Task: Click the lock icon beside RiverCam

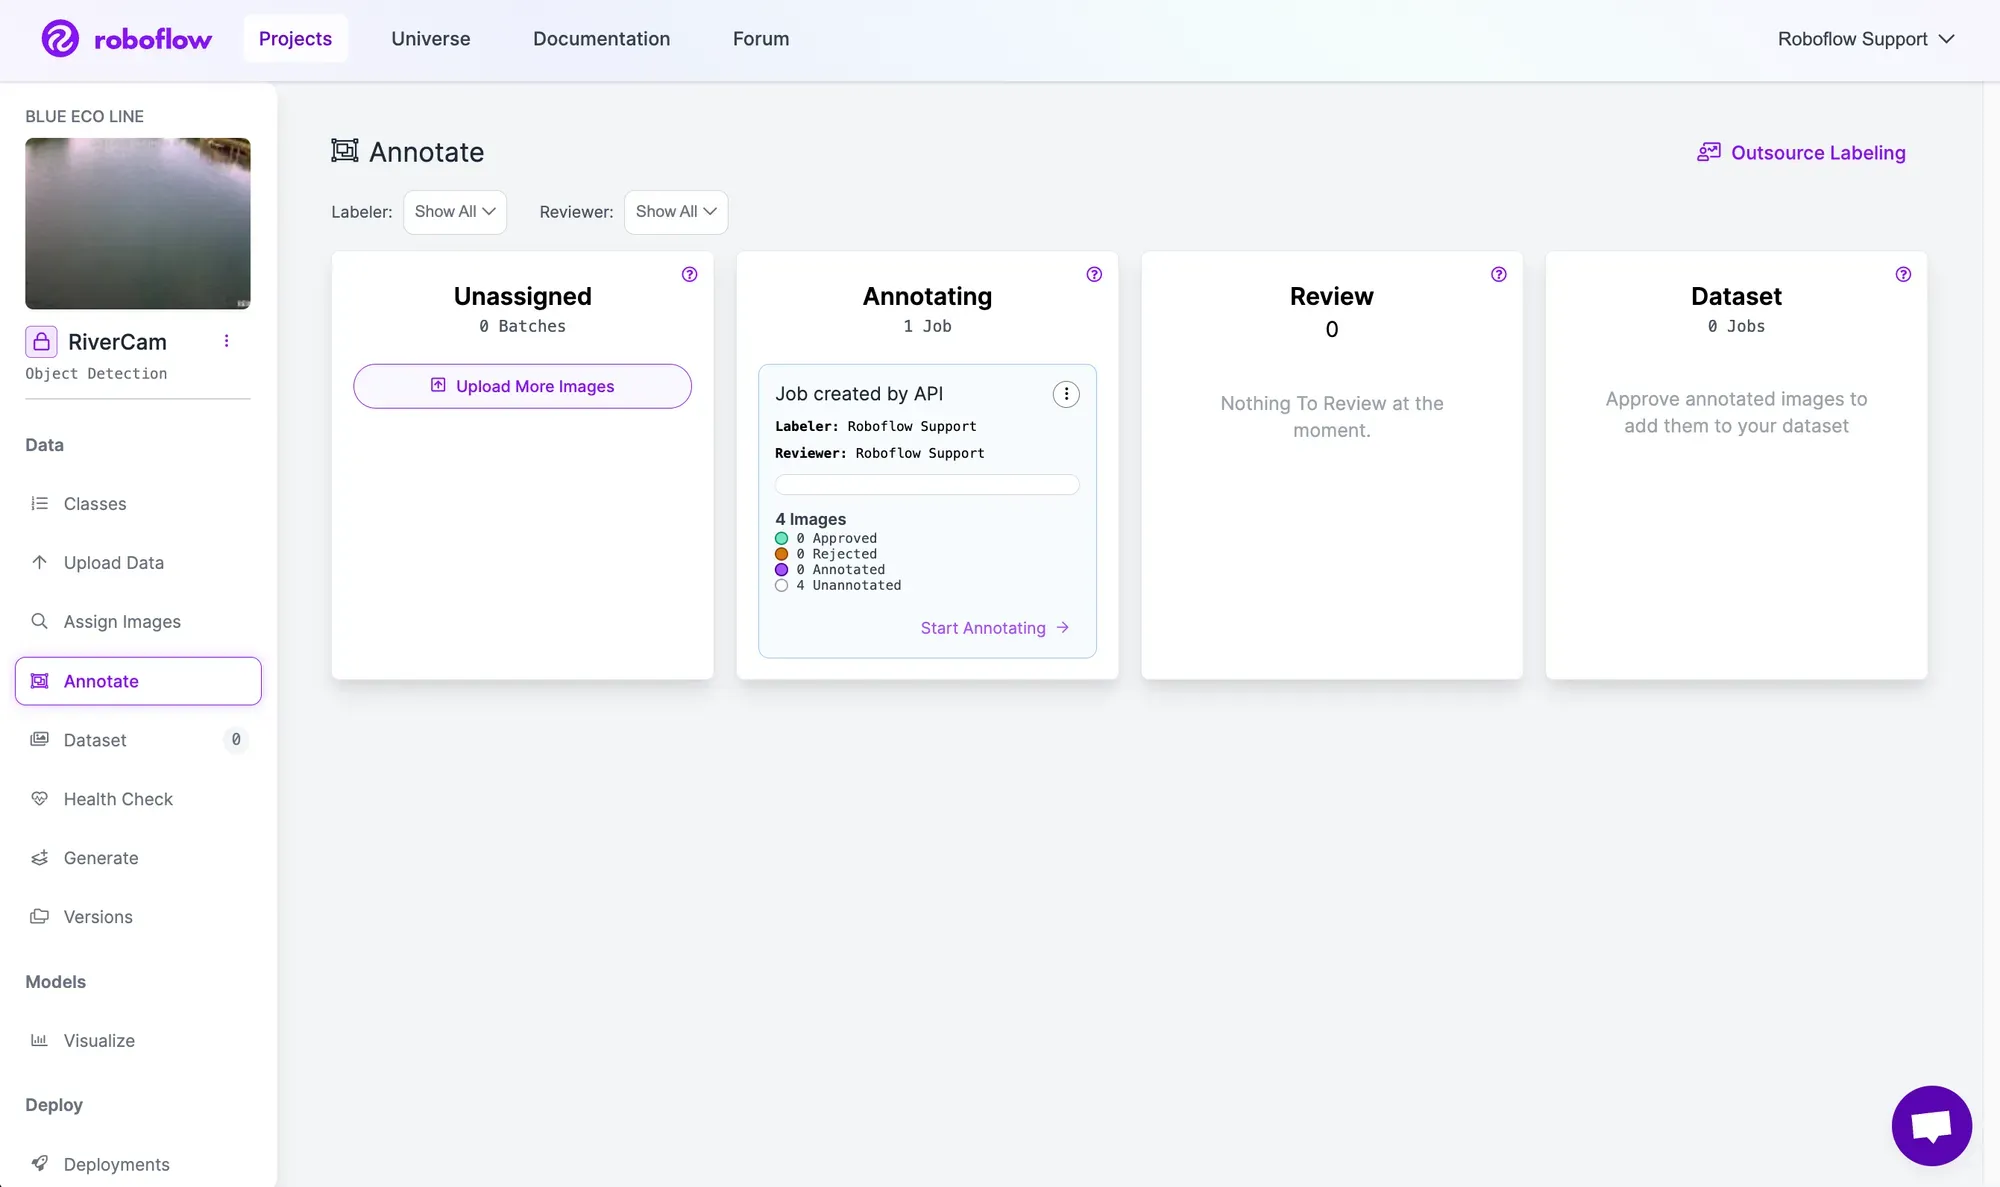Action: pos(41,342)
